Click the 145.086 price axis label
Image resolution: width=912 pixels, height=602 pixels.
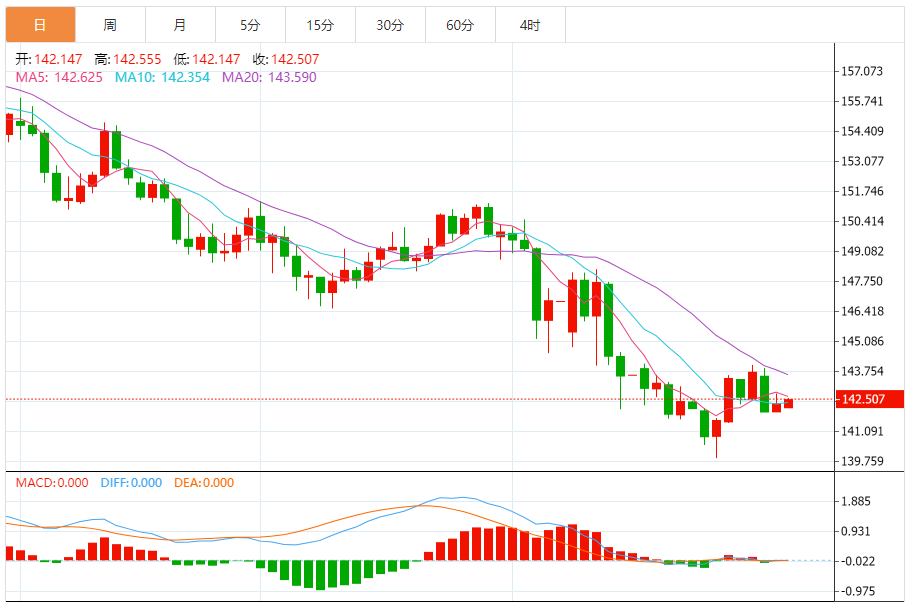[x=862, y=341]
